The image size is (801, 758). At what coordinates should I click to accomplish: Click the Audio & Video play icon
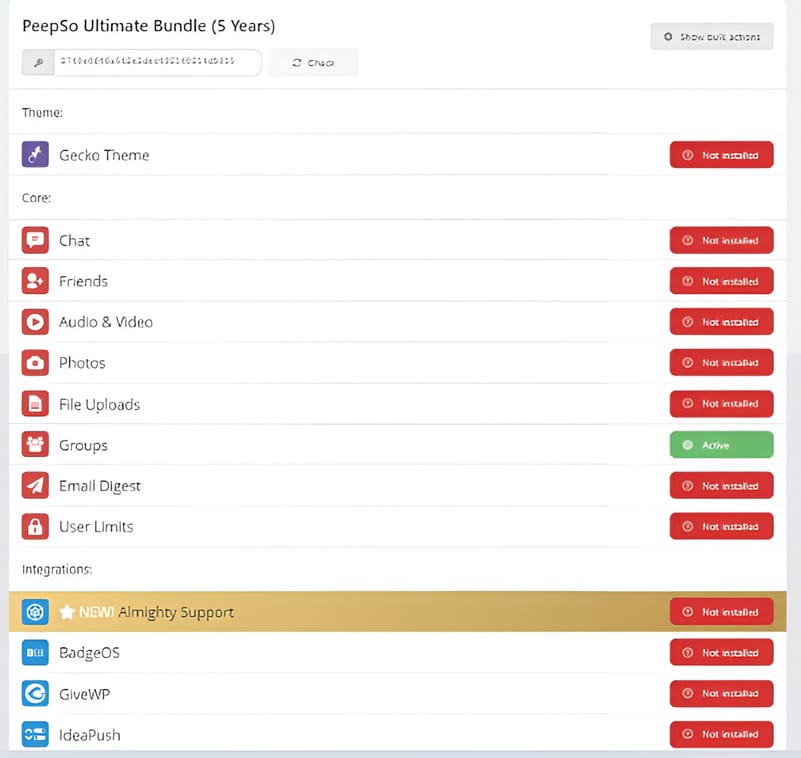[x=35, y=322]
